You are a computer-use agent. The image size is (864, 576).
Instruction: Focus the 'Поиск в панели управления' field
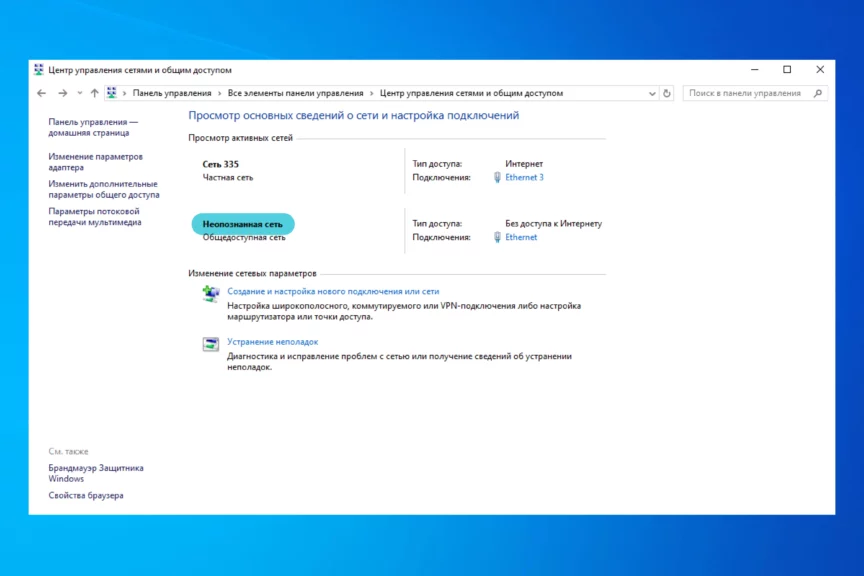745,93
